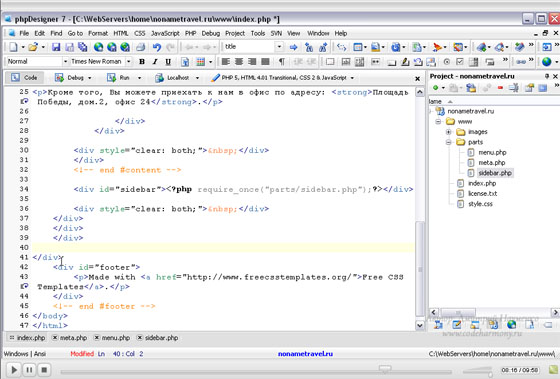Open the Times New Roman font dropdown
Image resolution: width=560 pixels, height=379 pixels.
pos(129,61)
